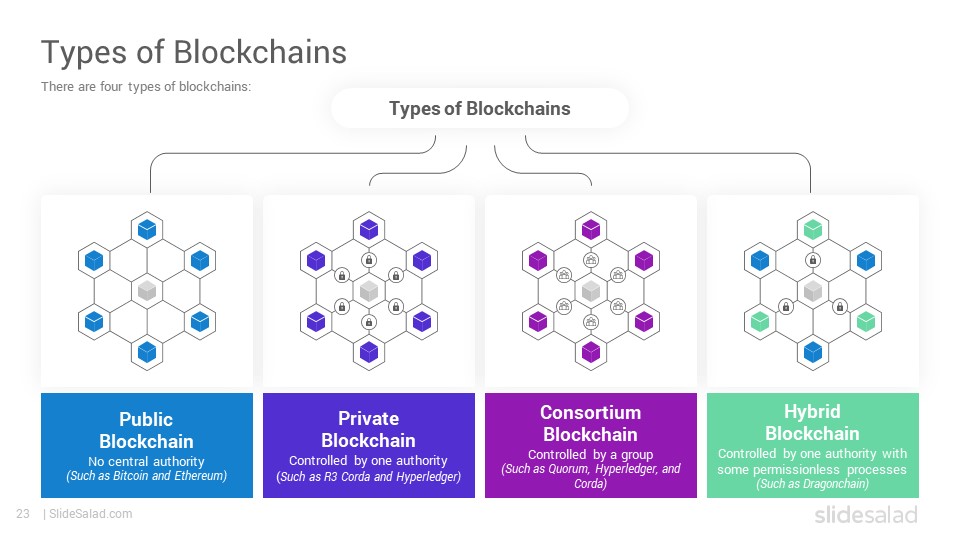Click the top lock icon in Hybrid diagram
The height and width of the screenshot is (540, 960).
pos(812,260)
